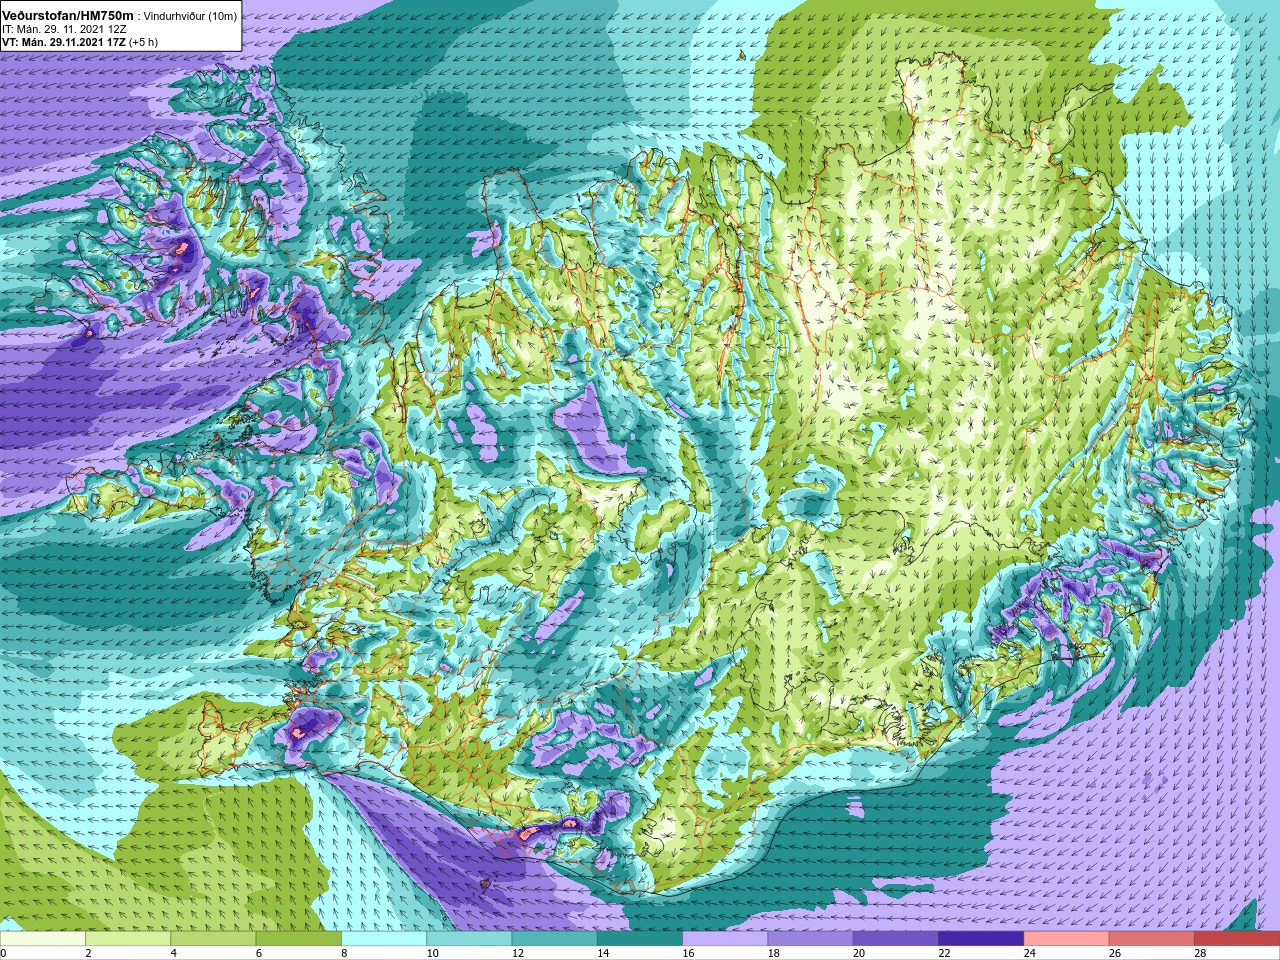This screenshot has height=960, width=1280.
Task: Click the light cyan 8–10 legend swatch
Action: click(x=384, y=939)
